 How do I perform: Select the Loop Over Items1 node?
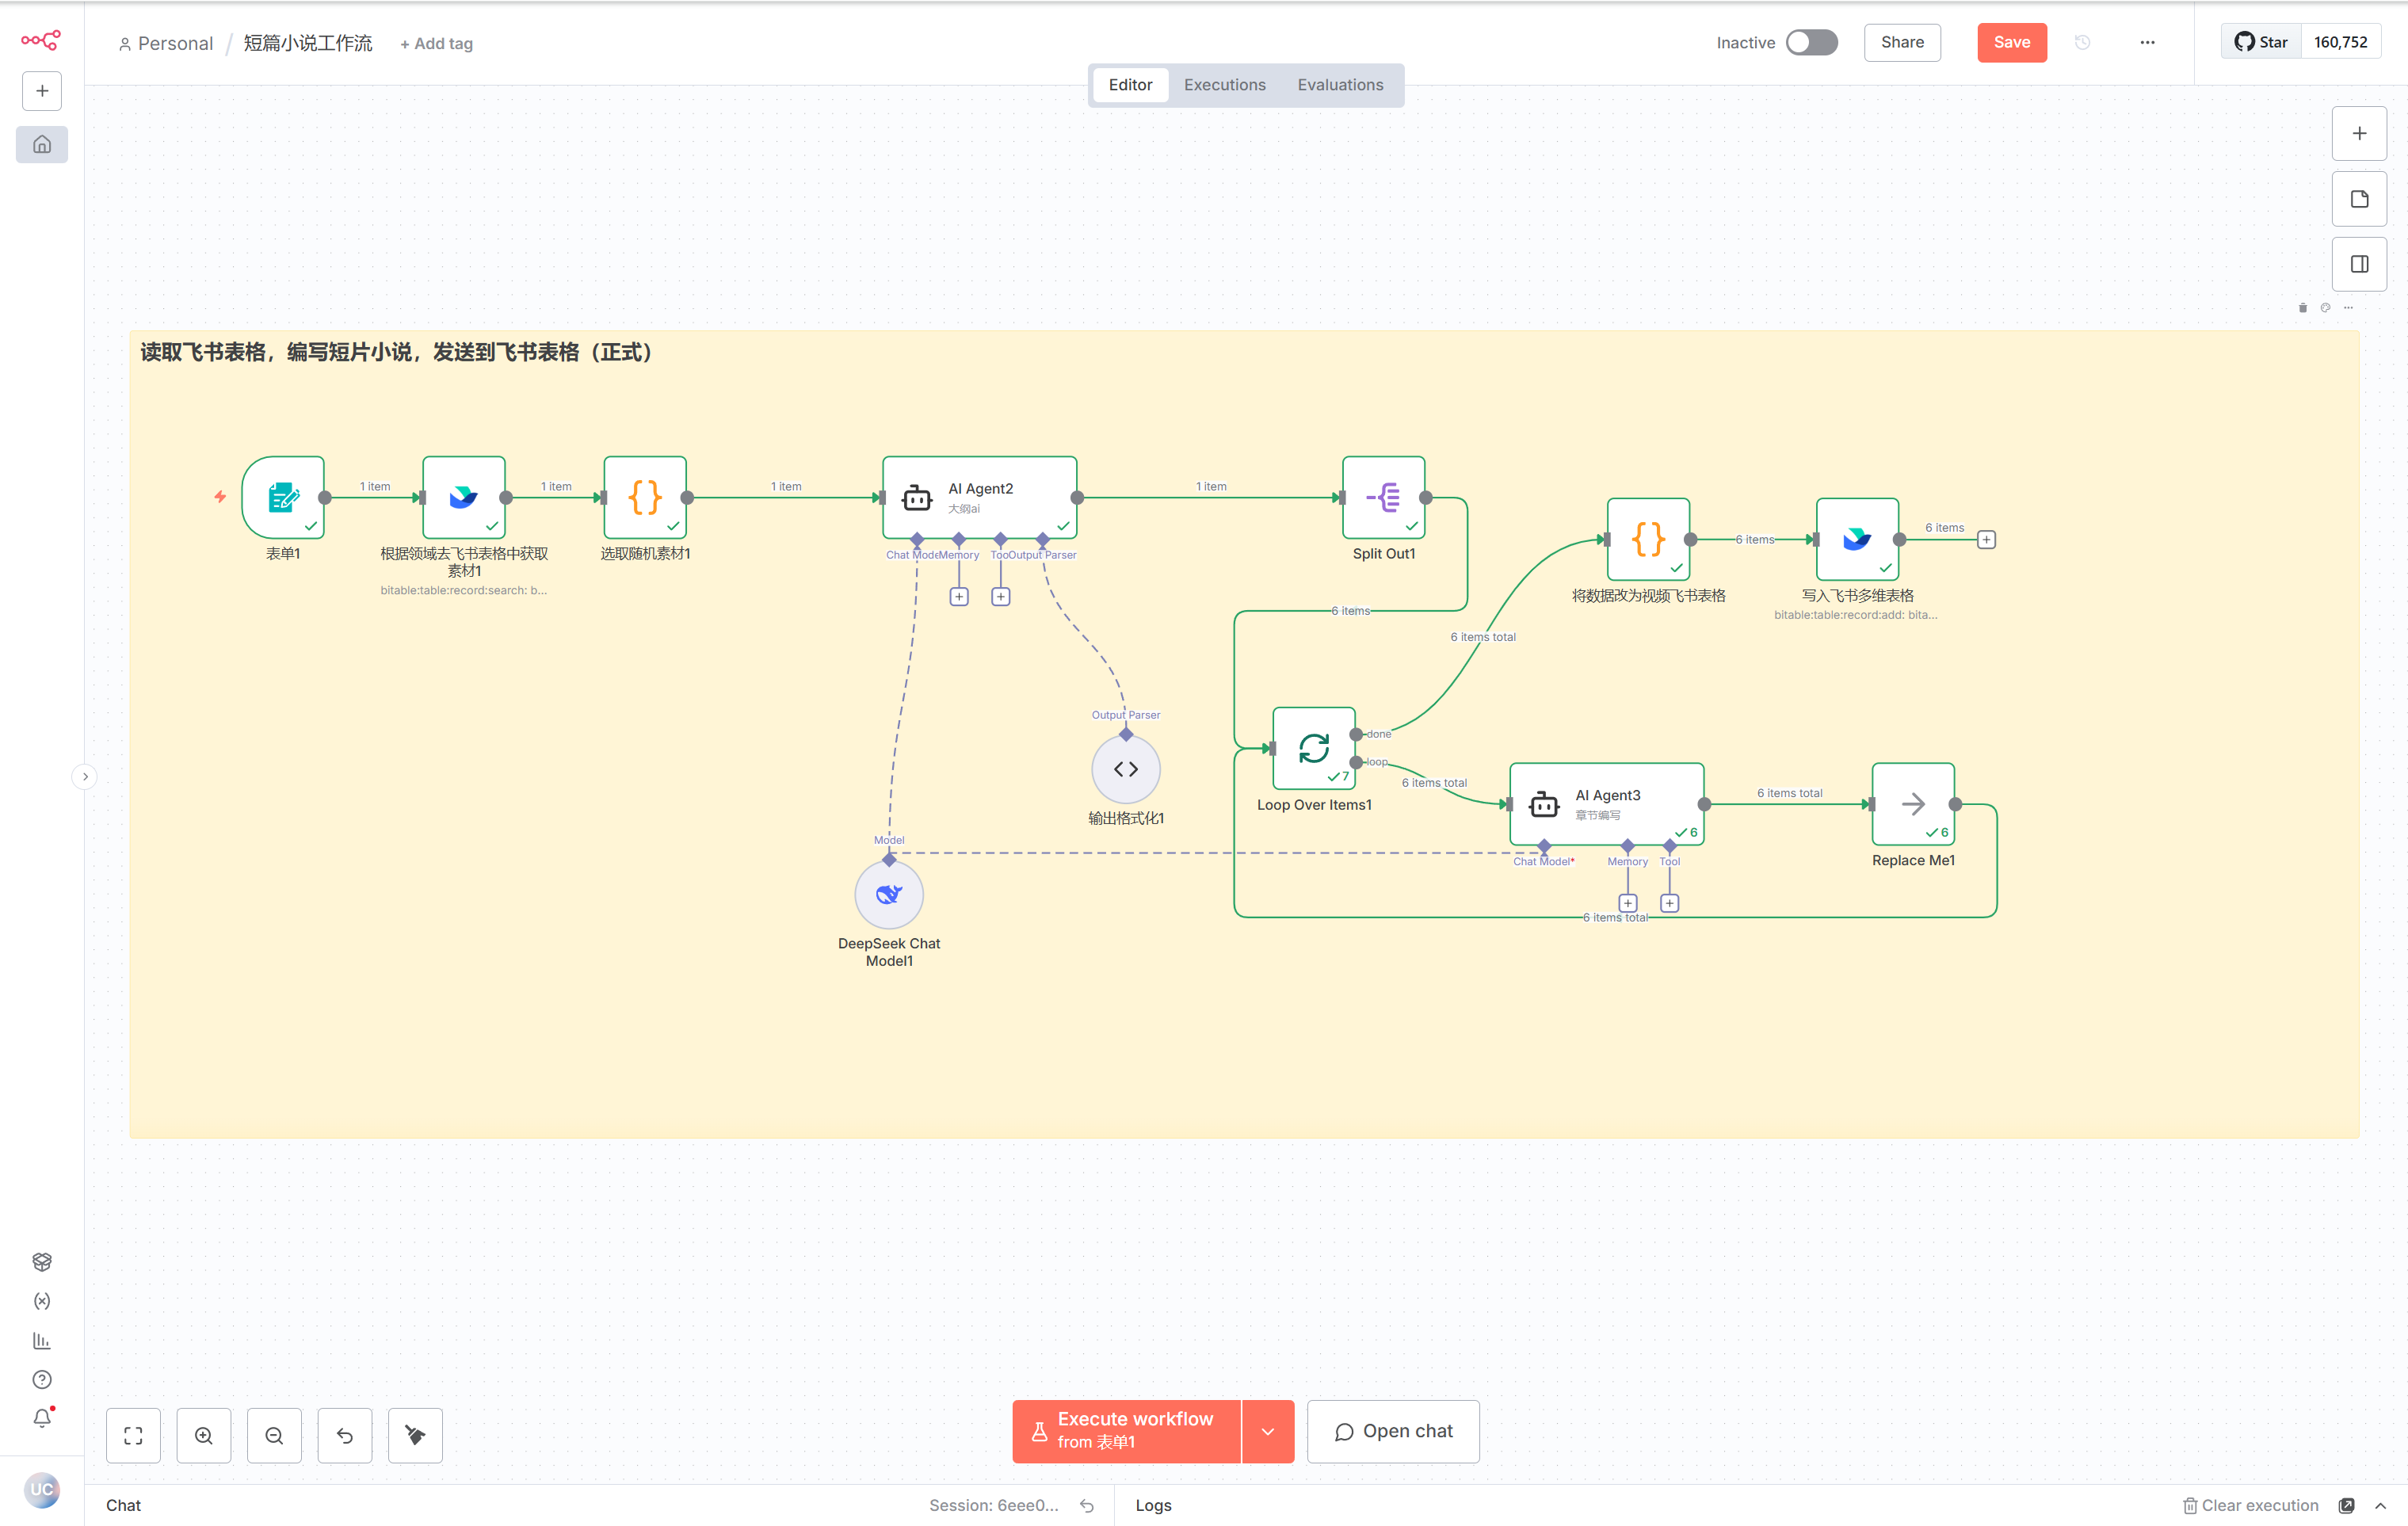tap(1313, 748)
